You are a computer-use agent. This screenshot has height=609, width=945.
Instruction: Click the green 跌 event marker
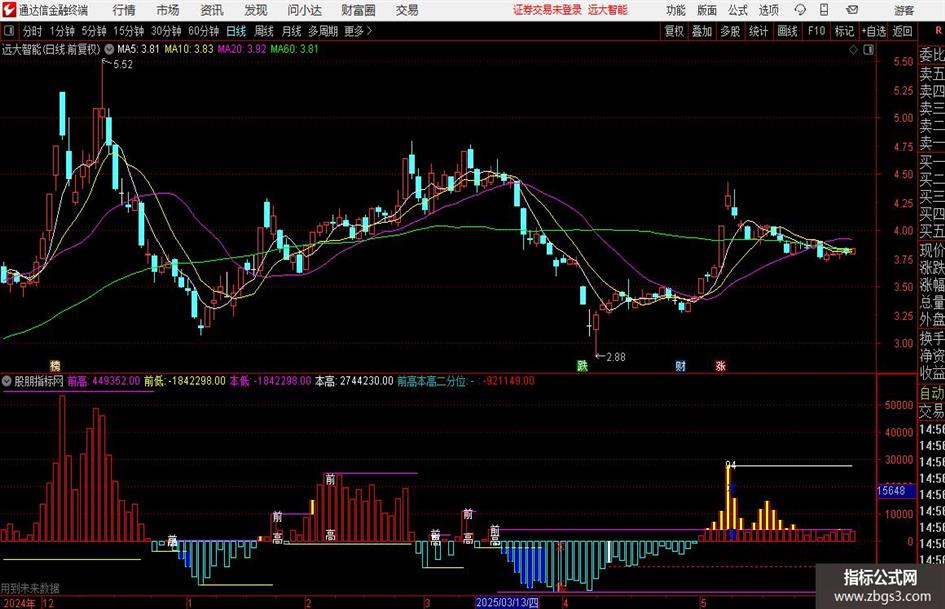(582, 365)
